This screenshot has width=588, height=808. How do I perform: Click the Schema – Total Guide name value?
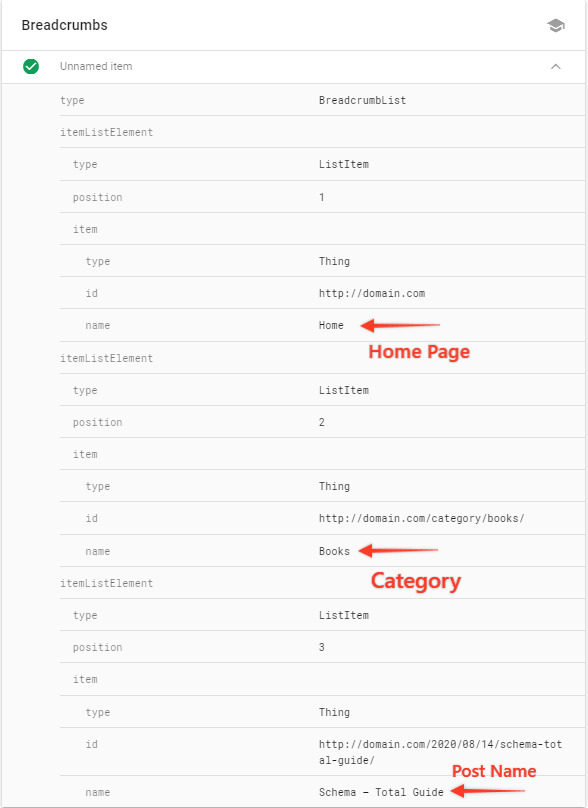click(381, 792)
